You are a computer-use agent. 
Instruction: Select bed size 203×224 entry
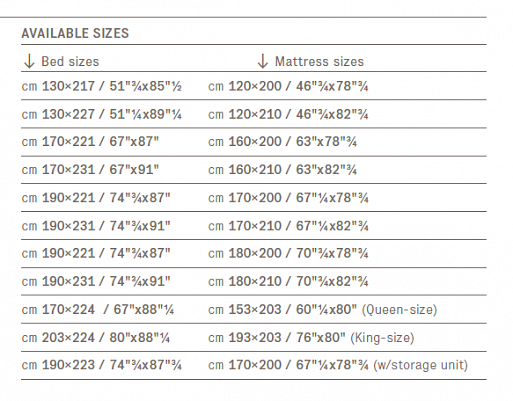click(96, 338)
